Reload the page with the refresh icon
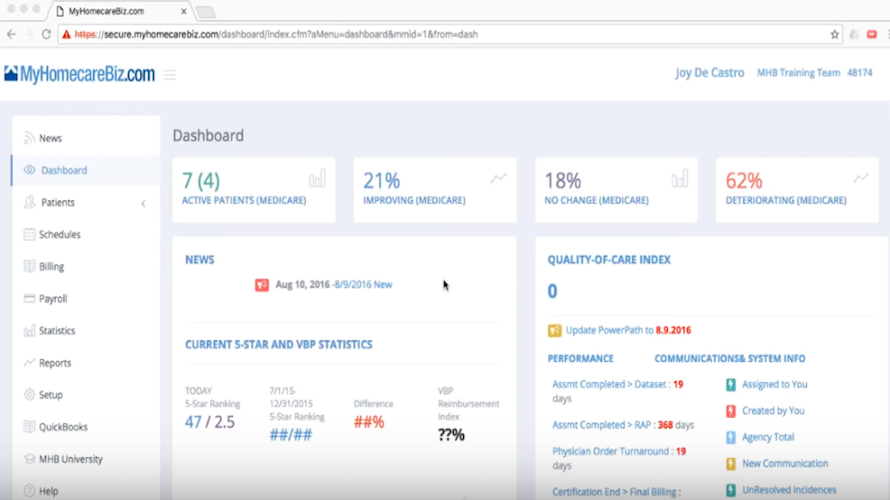This screenshot has height=500, width=890. 47,35
